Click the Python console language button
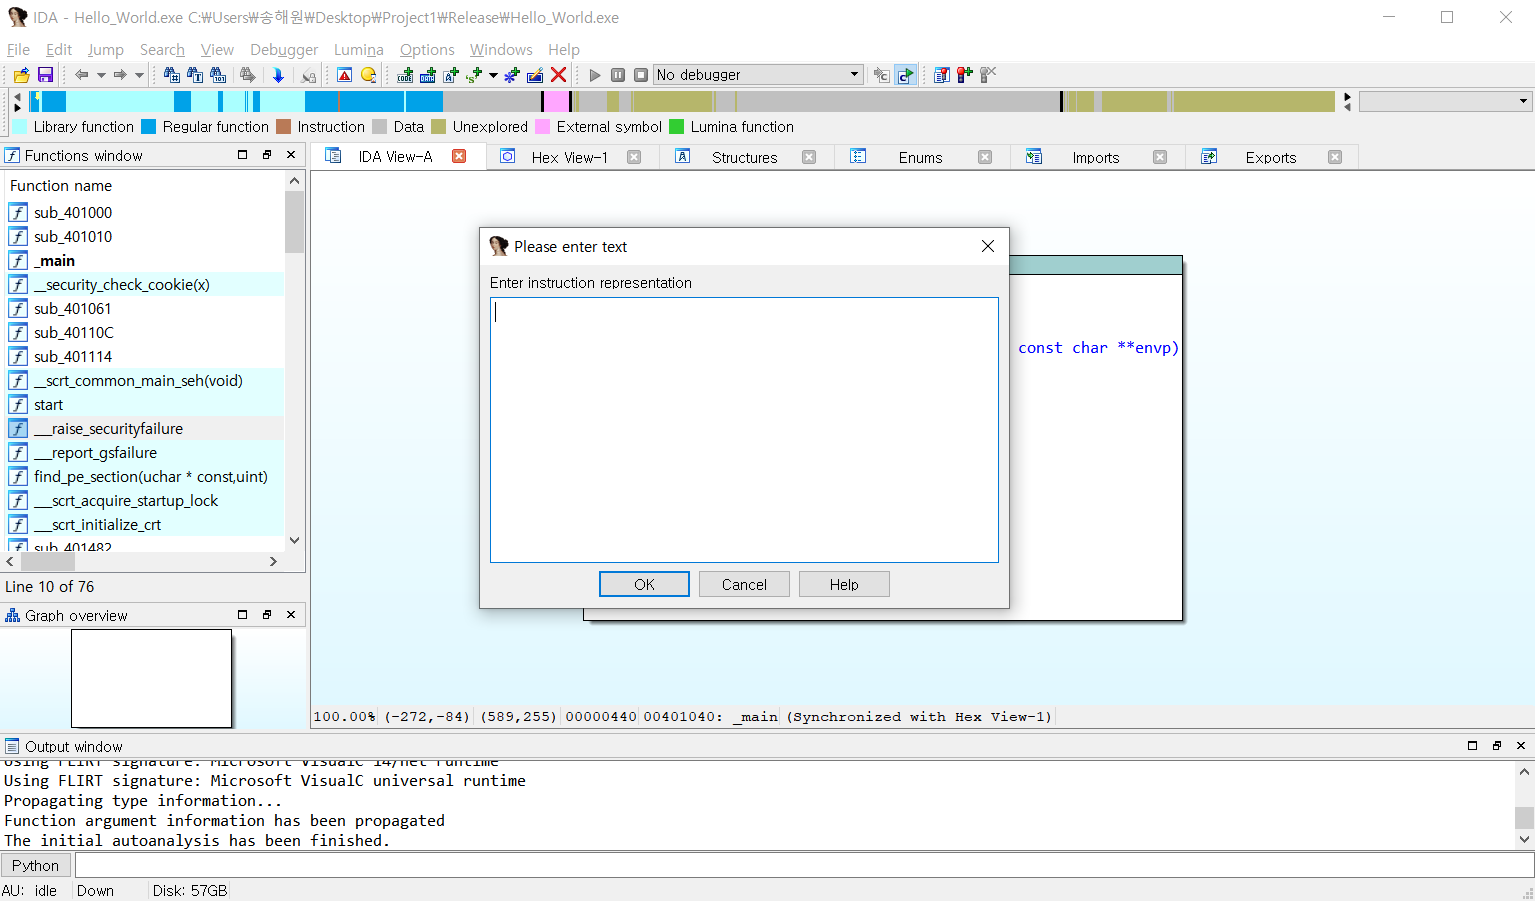 point(36,865)
